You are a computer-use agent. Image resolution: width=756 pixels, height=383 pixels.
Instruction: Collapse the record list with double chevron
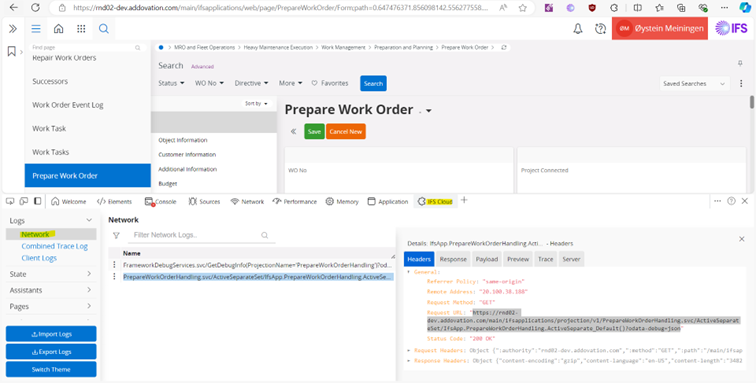point(293,131)
